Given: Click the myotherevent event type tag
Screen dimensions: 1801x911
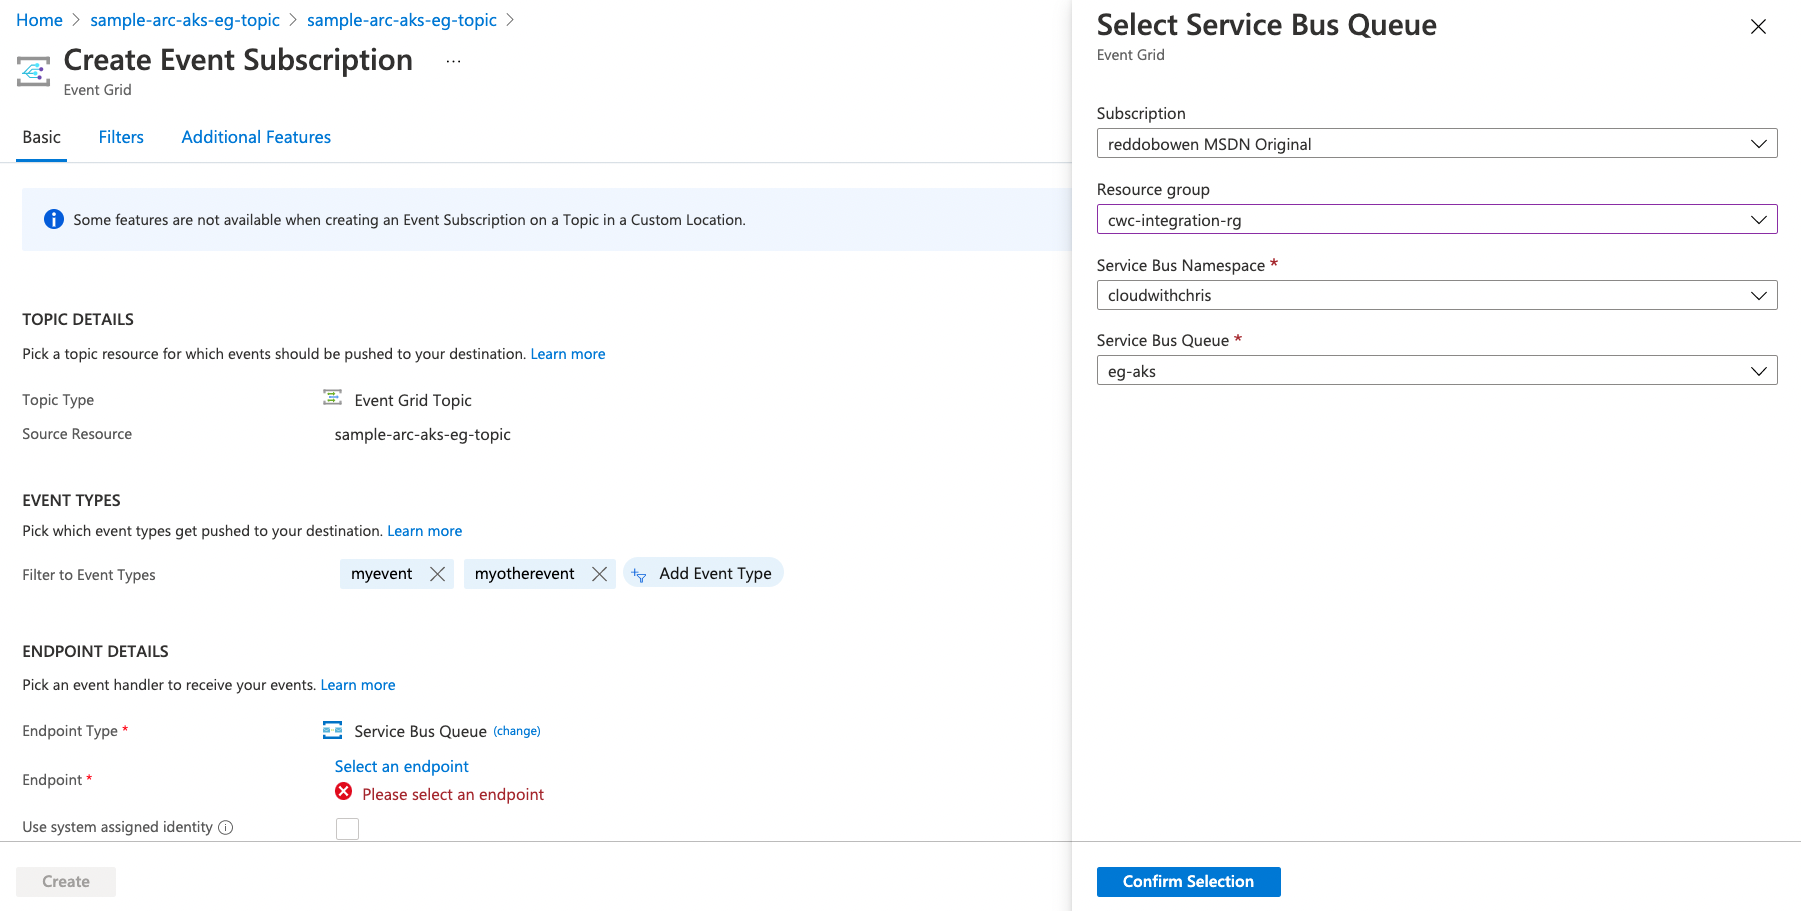Looking at the screenshot, I should tap(525, 574).
